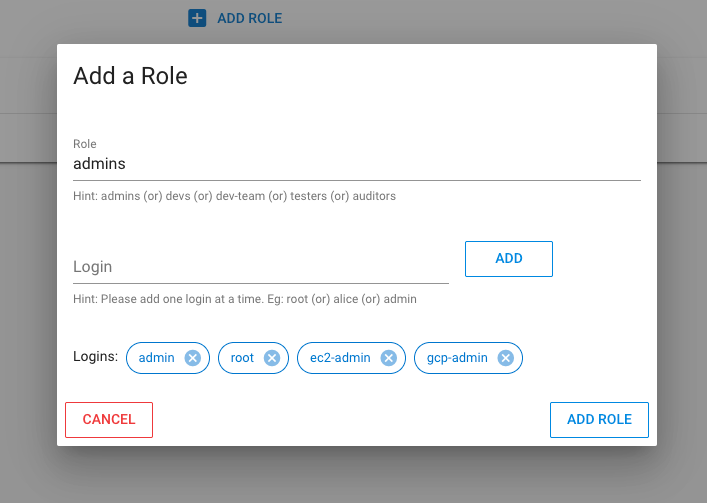
Task: Delete the ec2-admin chip using its x icon
Action: click(388, 358)
